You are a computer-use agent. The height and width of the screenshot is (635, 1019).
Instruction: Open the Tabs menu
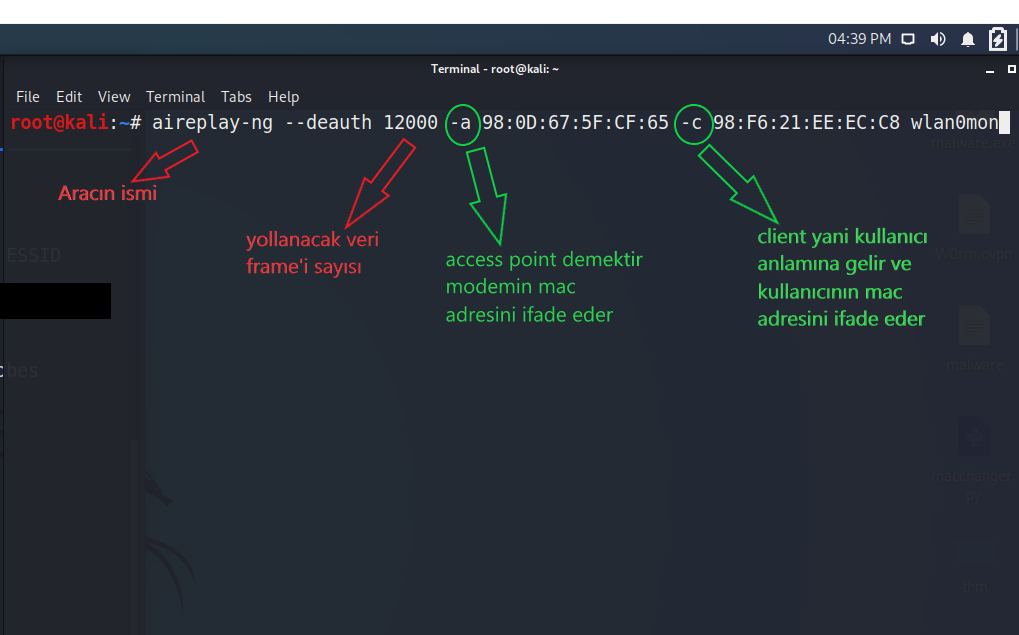[236, 97]
